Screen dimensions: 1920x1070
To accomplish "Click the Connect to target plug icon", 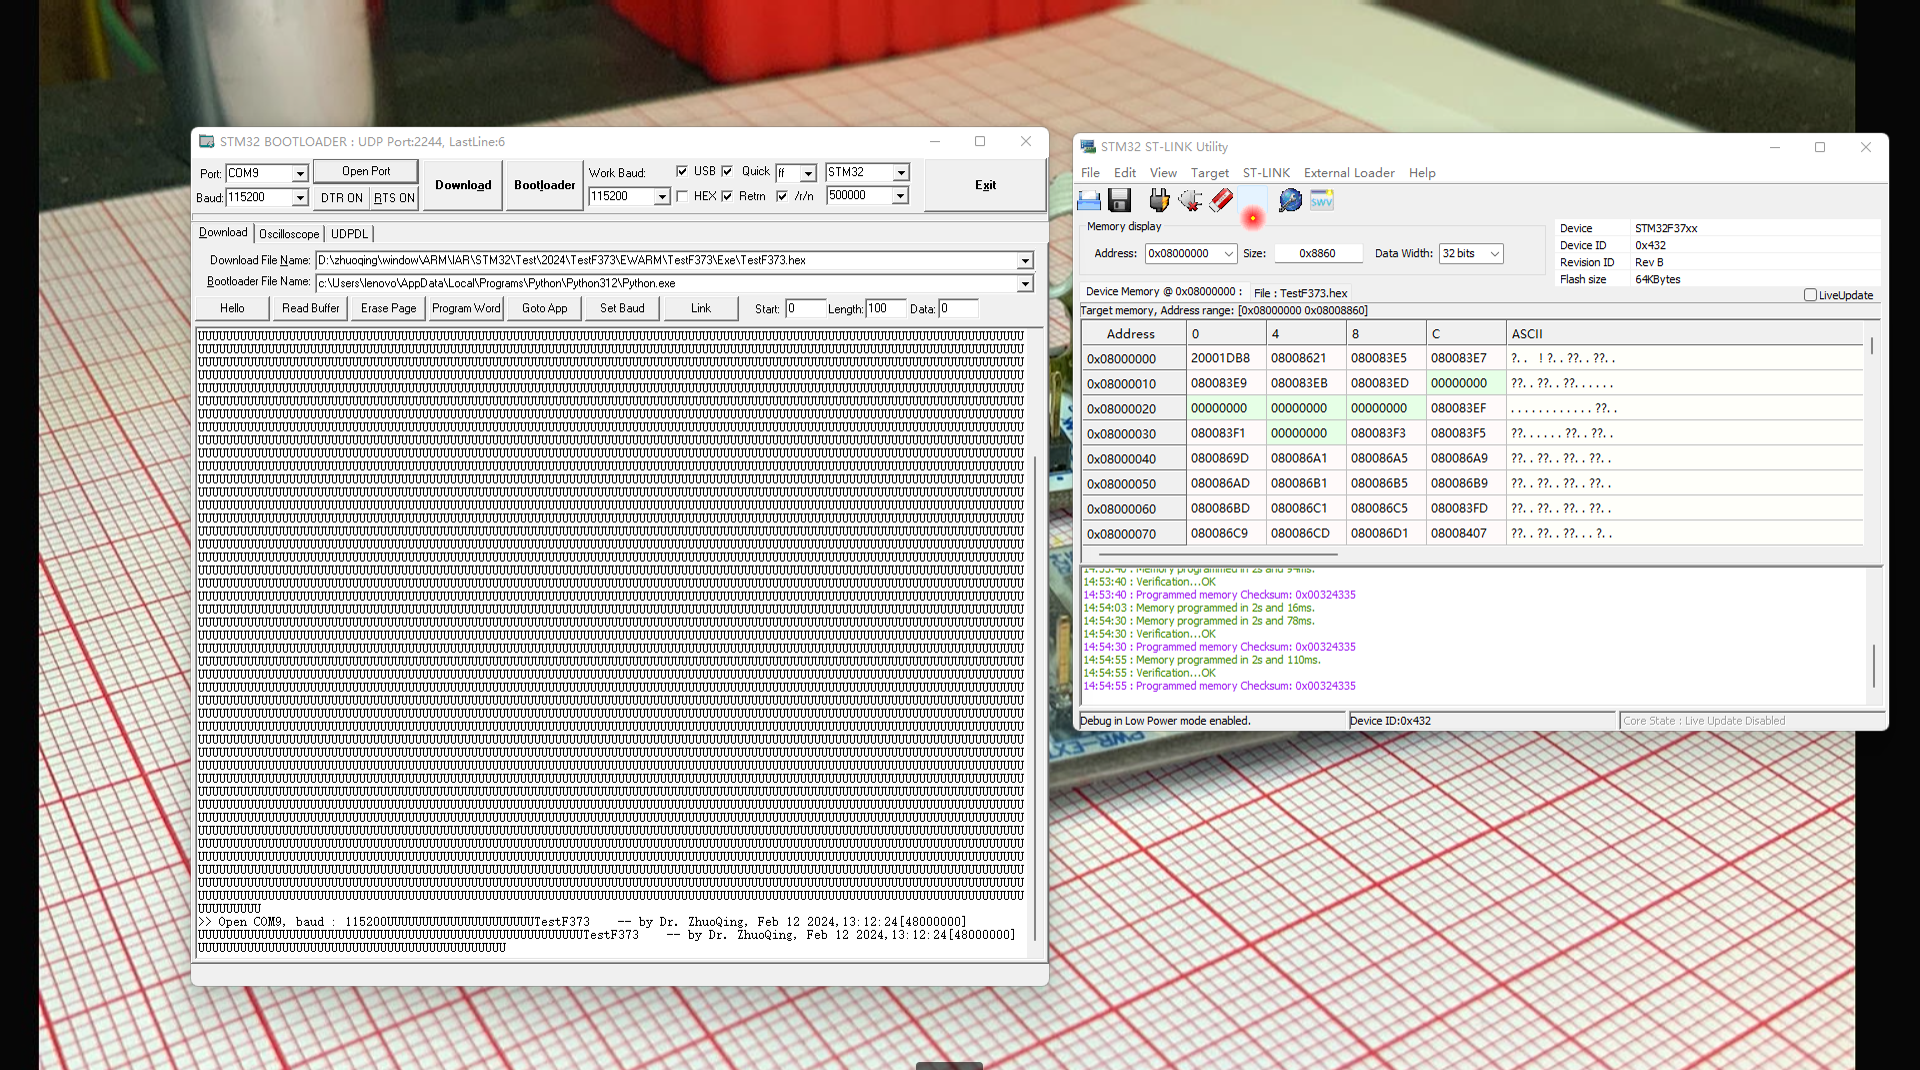I will click(1159, 201).
